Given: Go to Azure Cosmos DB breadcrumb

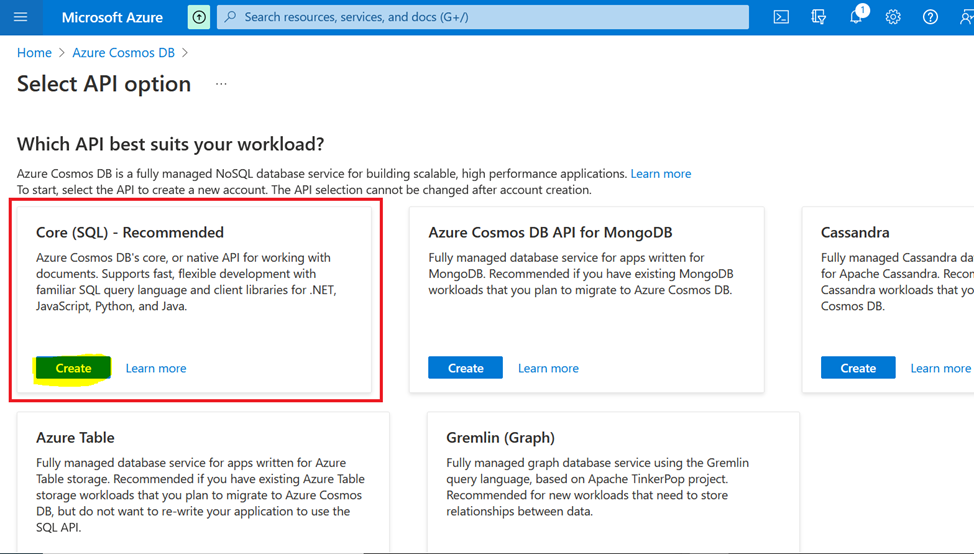Looking at the screenshot, I should tap(124, 53).
